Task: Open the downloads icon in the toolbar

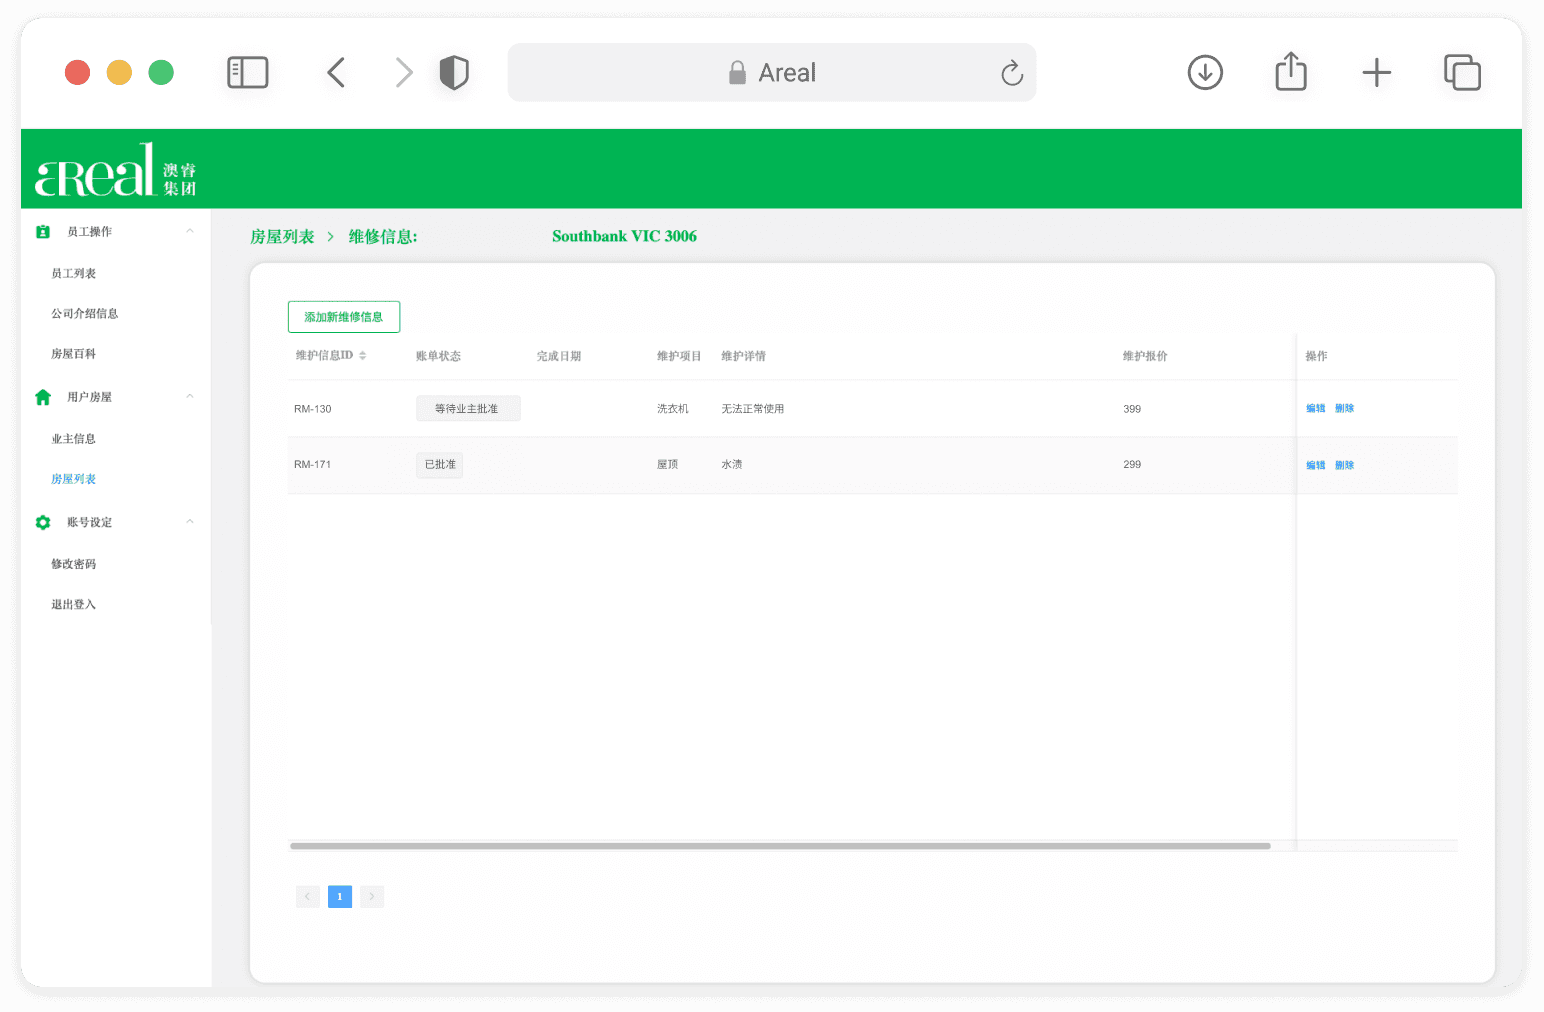Action: tap(1205, 72)
